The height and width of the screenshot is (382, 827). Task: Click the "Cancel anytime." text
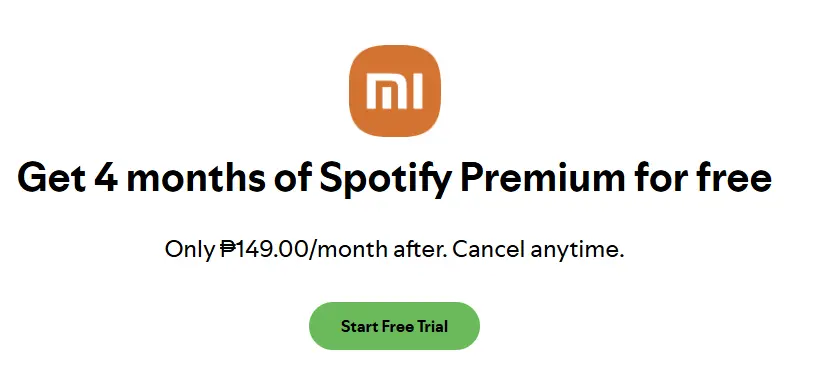538,250
